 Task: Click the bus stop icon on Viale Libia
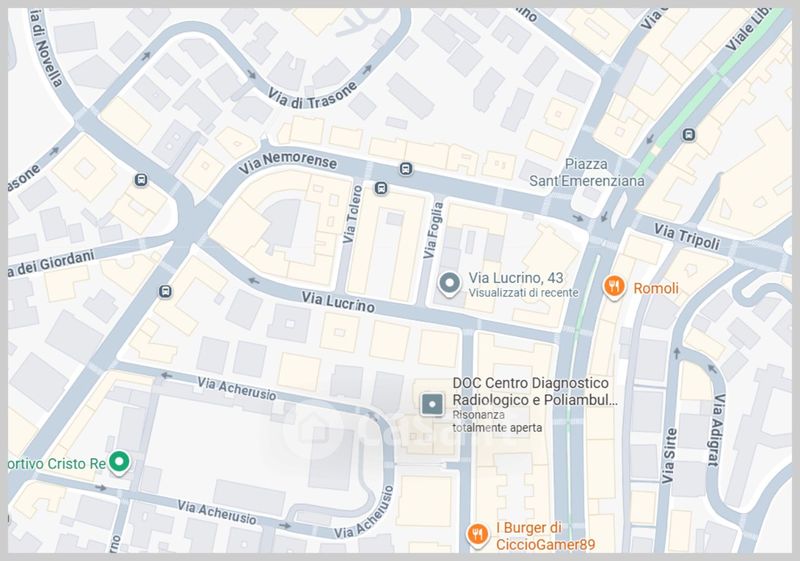(689, 135)
